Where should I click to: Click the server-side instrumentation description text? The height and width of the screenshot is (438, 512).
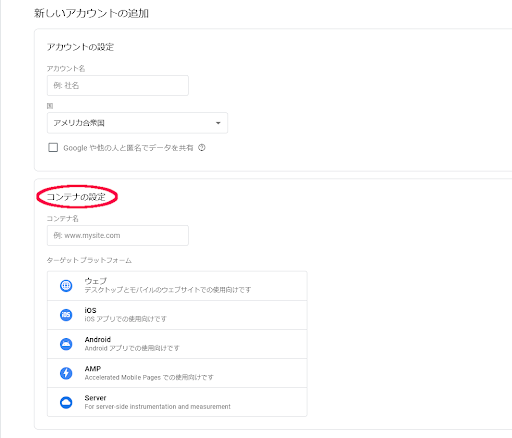coord(157,407)
